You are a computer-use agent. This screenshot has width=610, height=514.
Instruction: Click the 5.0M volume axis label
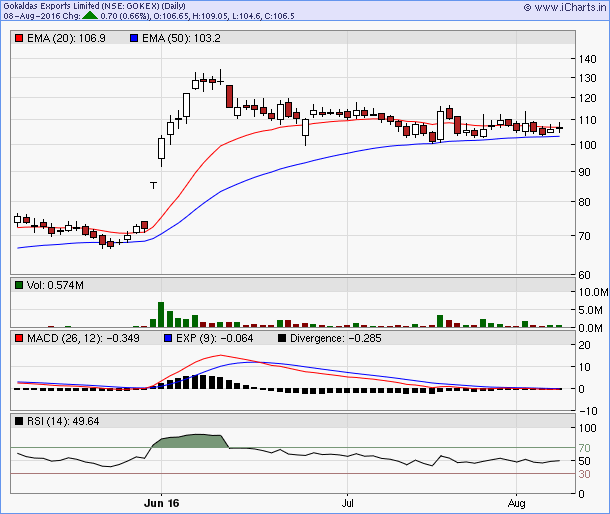tap(590, 310)
